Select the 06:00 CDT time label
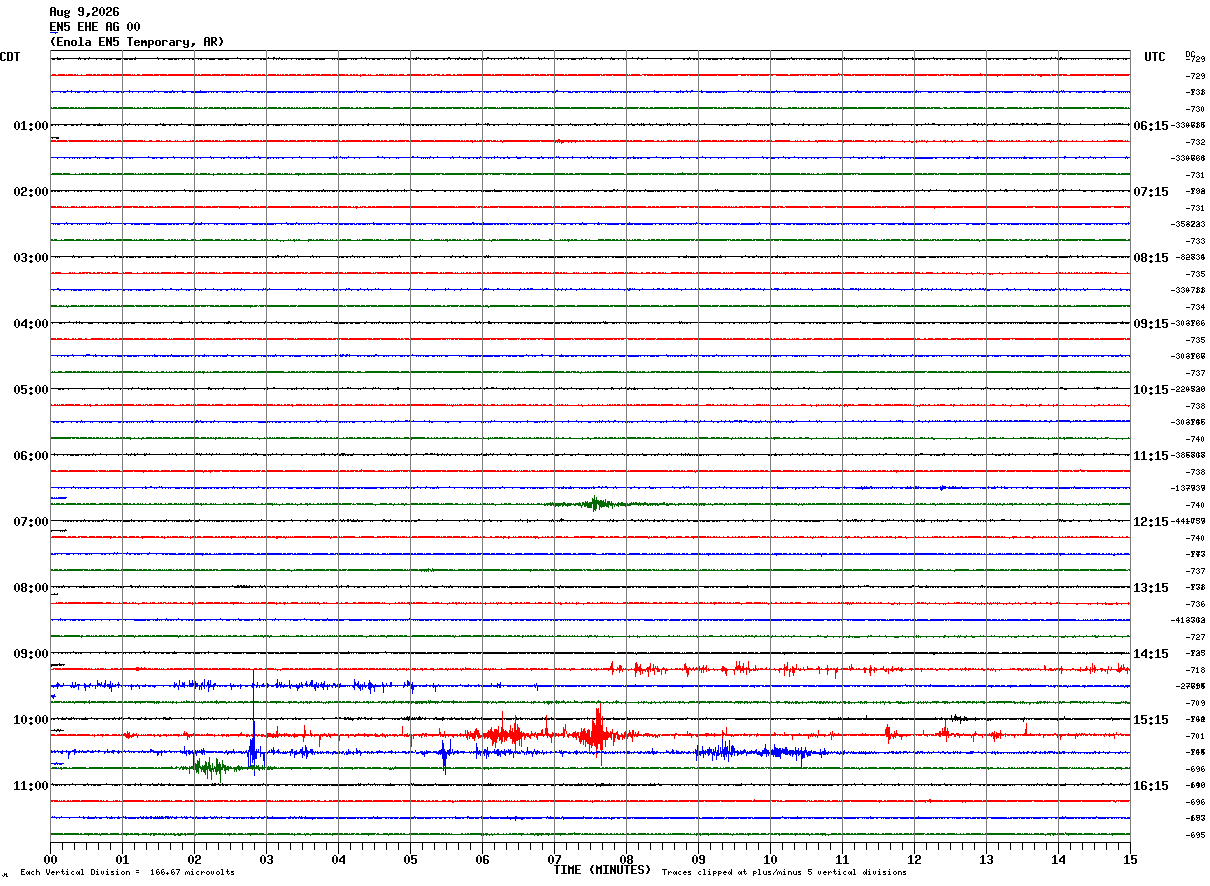This screenshot has width=1210, height=886. [31, 456]
